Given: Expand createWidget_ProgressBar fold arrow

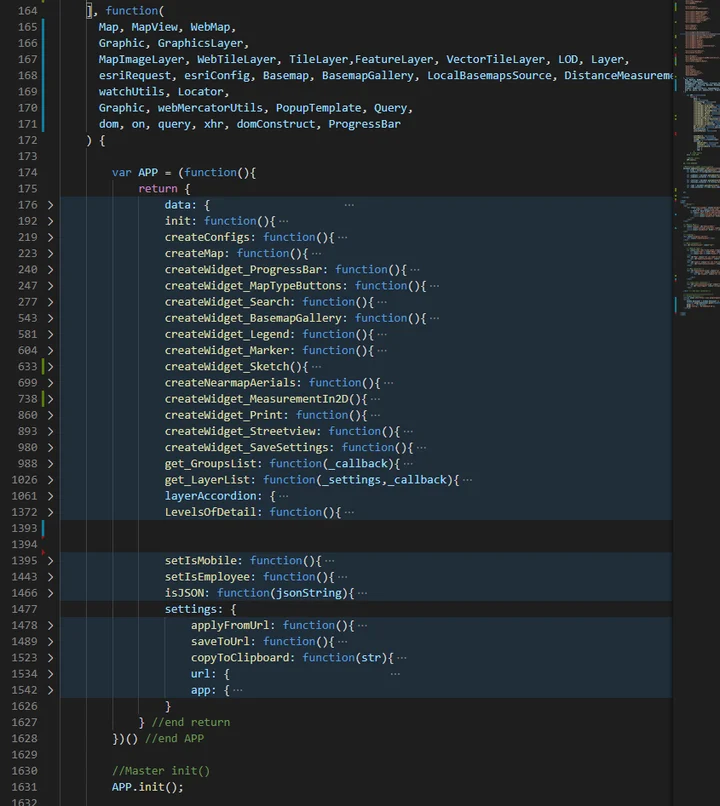Looking at the screenshot, I should pos(50,270).
